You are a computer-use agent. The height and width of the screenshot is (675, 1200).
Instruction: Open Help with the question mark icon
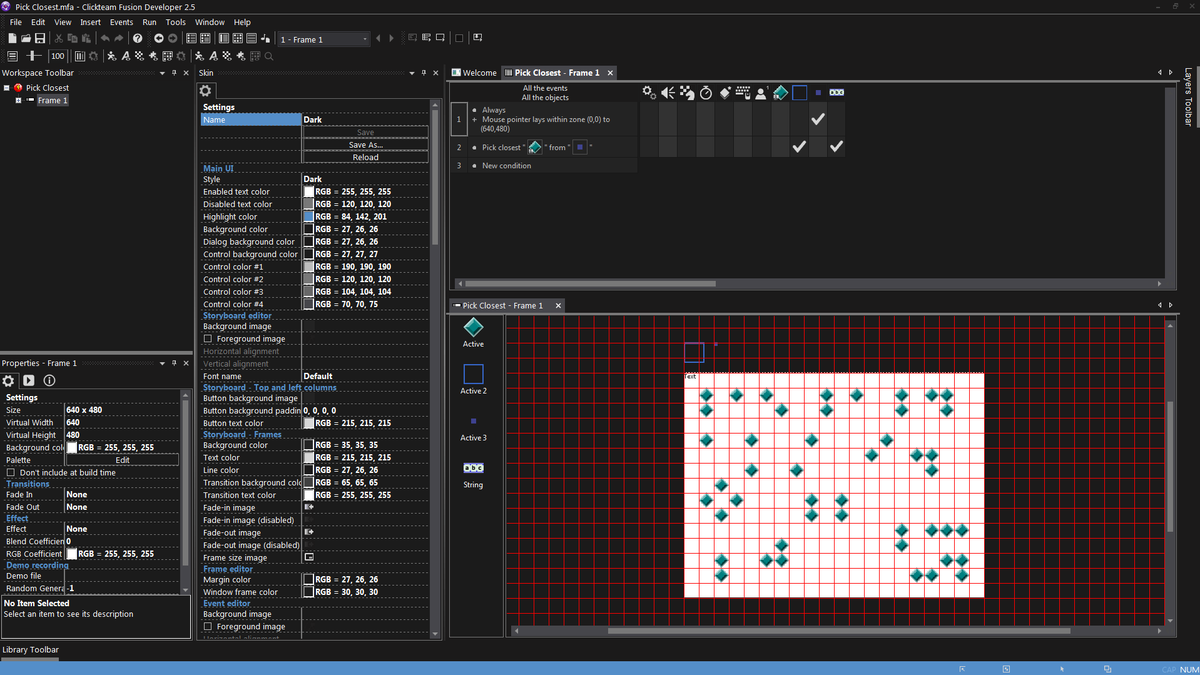click(x=138, y=38)
